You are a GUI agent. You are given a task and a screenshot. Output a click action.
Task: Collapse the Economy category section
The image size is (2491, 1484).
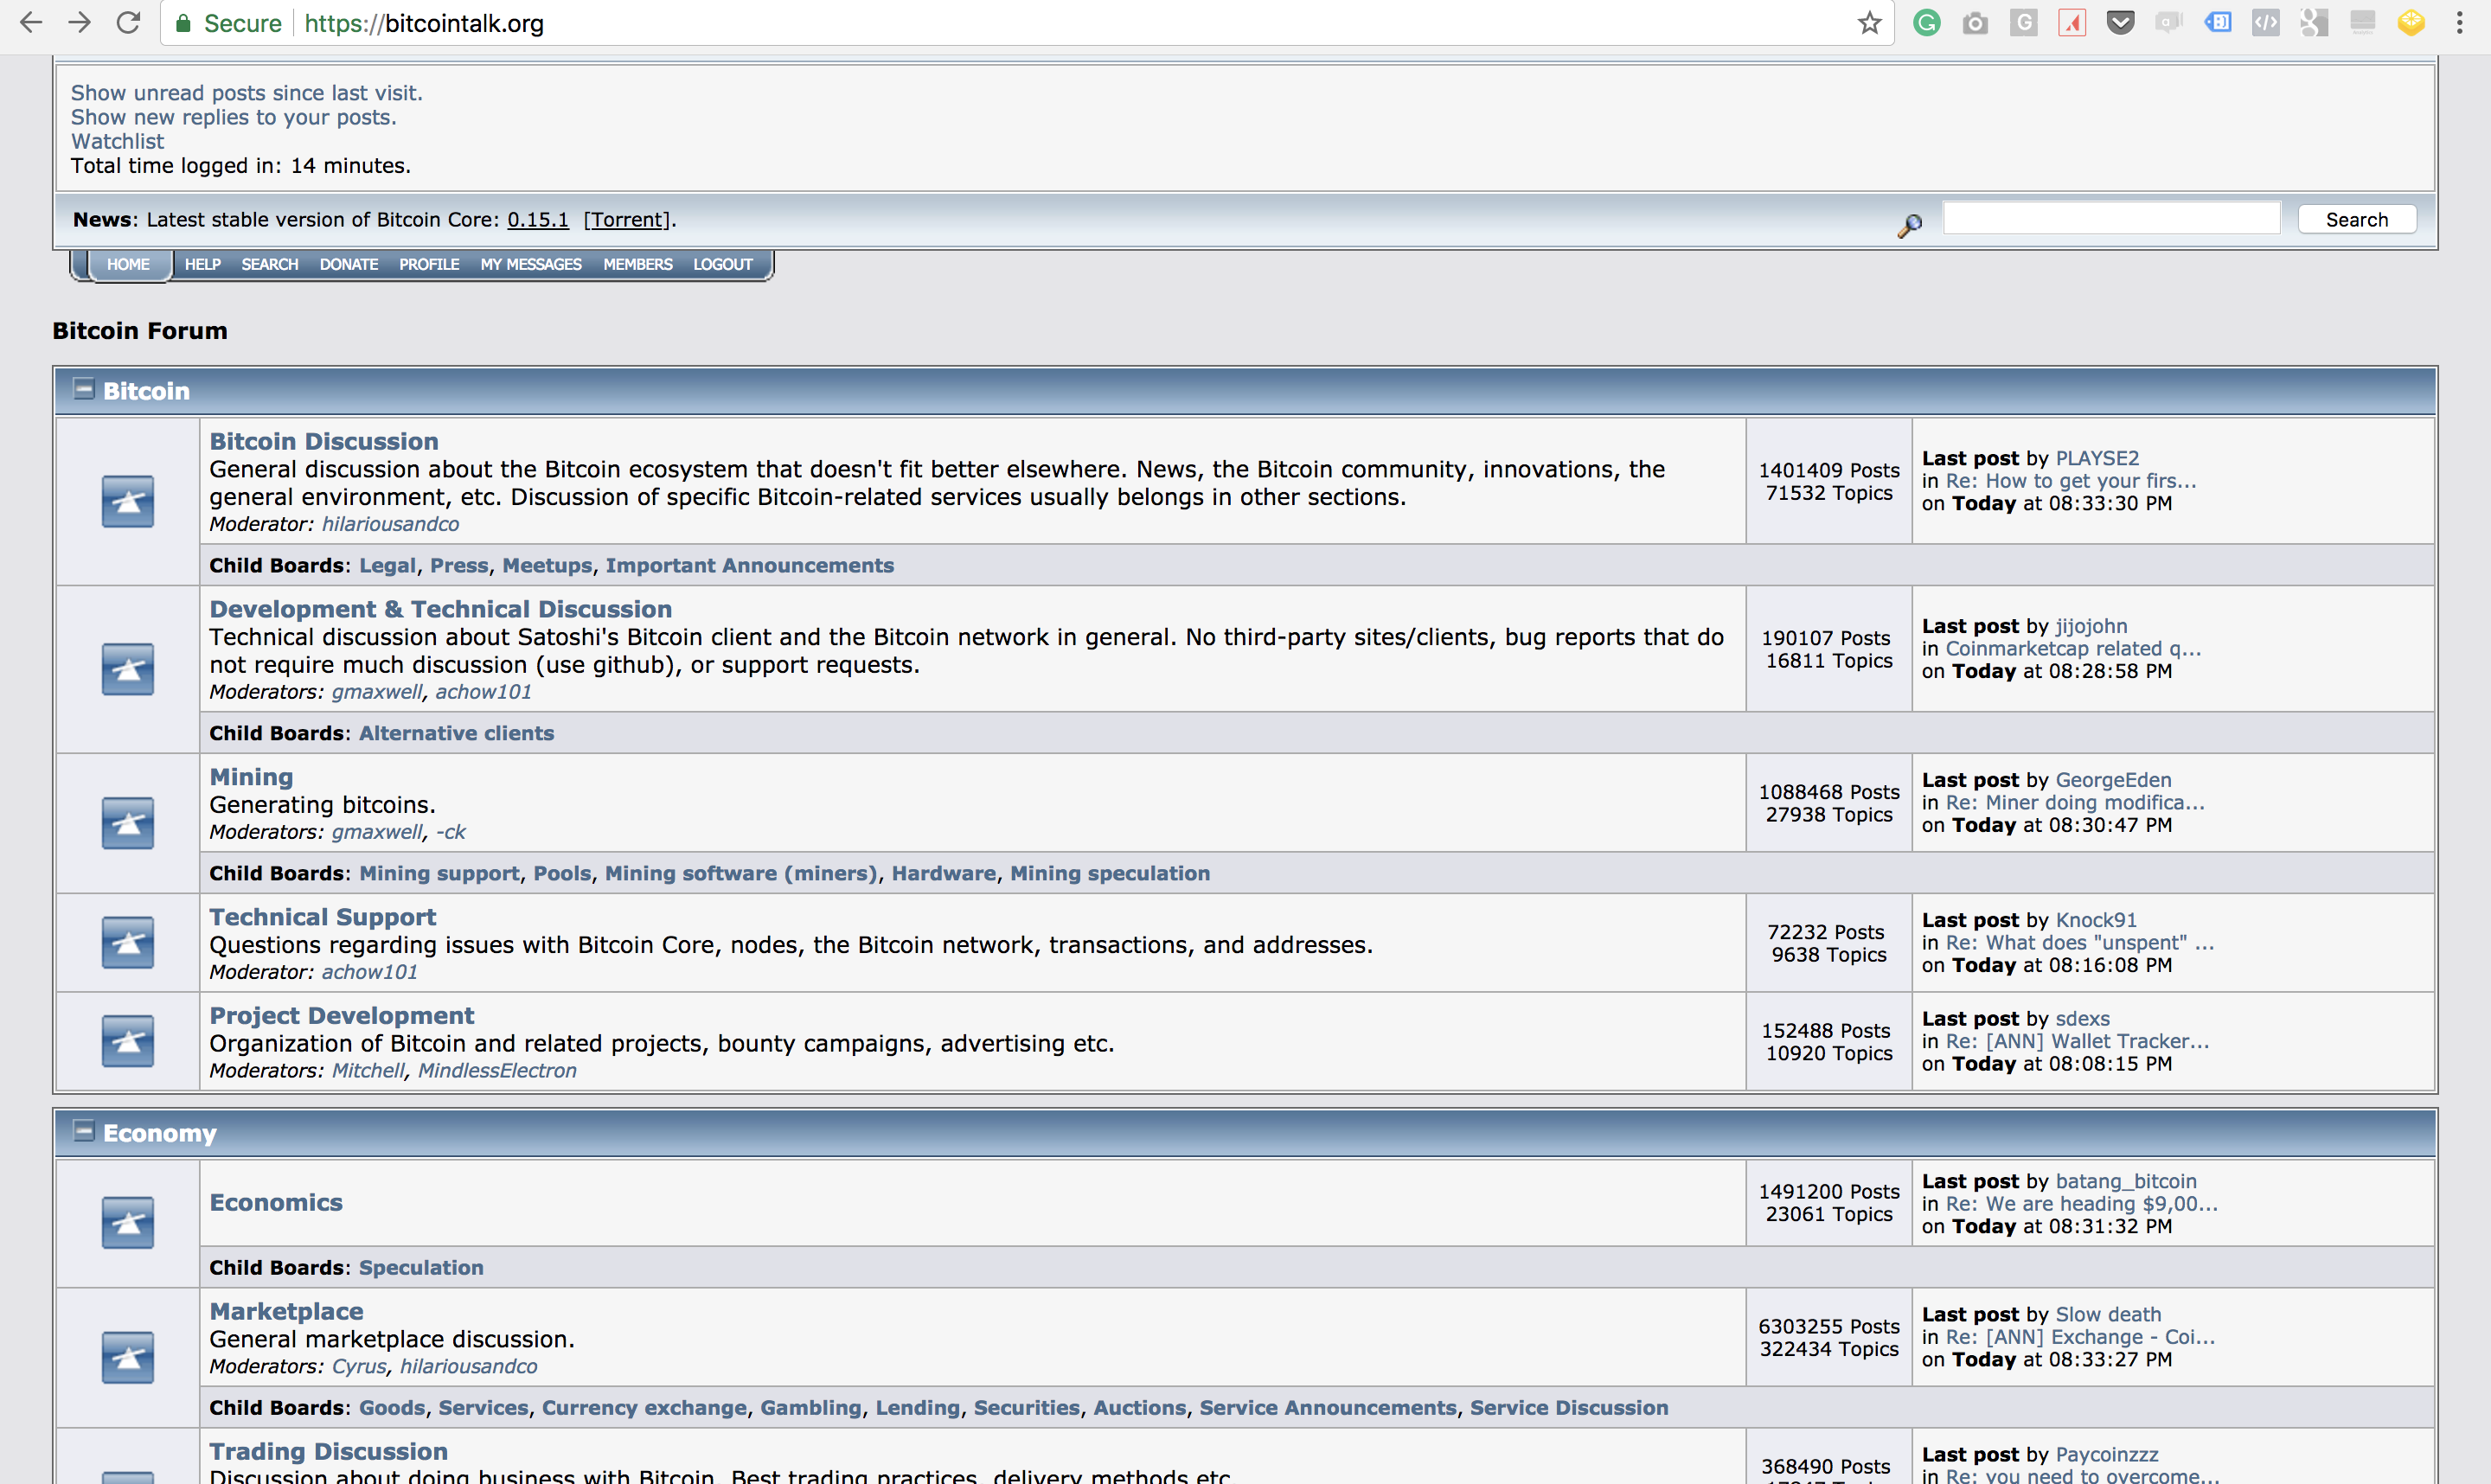tap(84, 1131)
